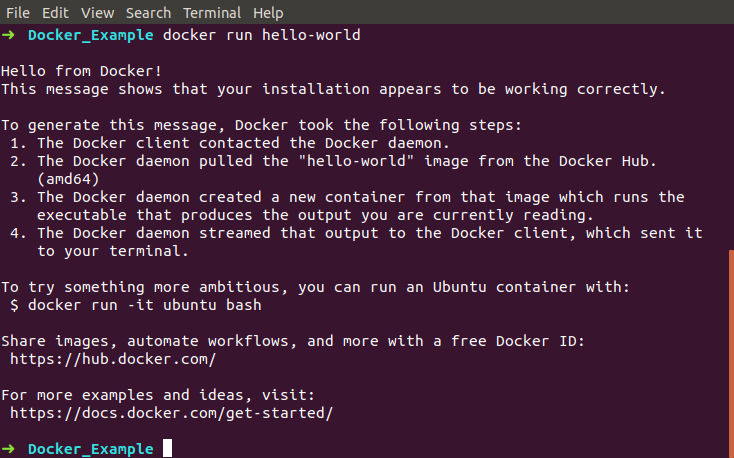The image size is (734, 458).
Task: Click the block cursor at bottom prompt
Action: pyautogui.click(x=167, y=448)
